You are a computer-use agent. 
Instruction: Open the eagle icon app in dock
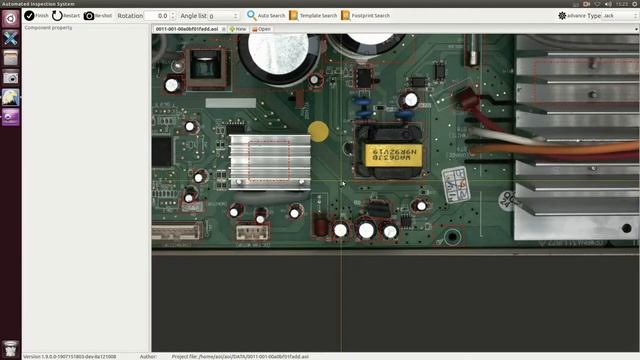[x=11, y=98]
